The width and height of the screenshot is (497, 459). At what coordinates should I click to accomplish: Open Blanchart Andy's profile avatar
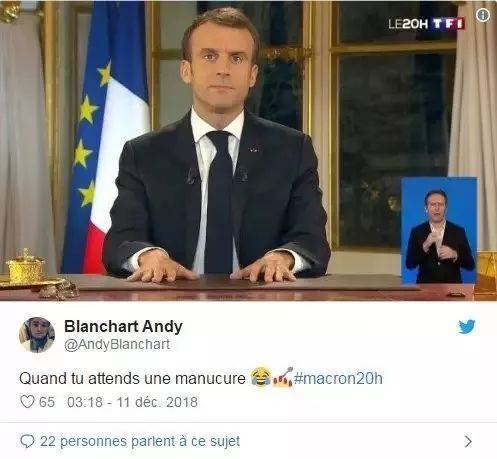(37, 335)
